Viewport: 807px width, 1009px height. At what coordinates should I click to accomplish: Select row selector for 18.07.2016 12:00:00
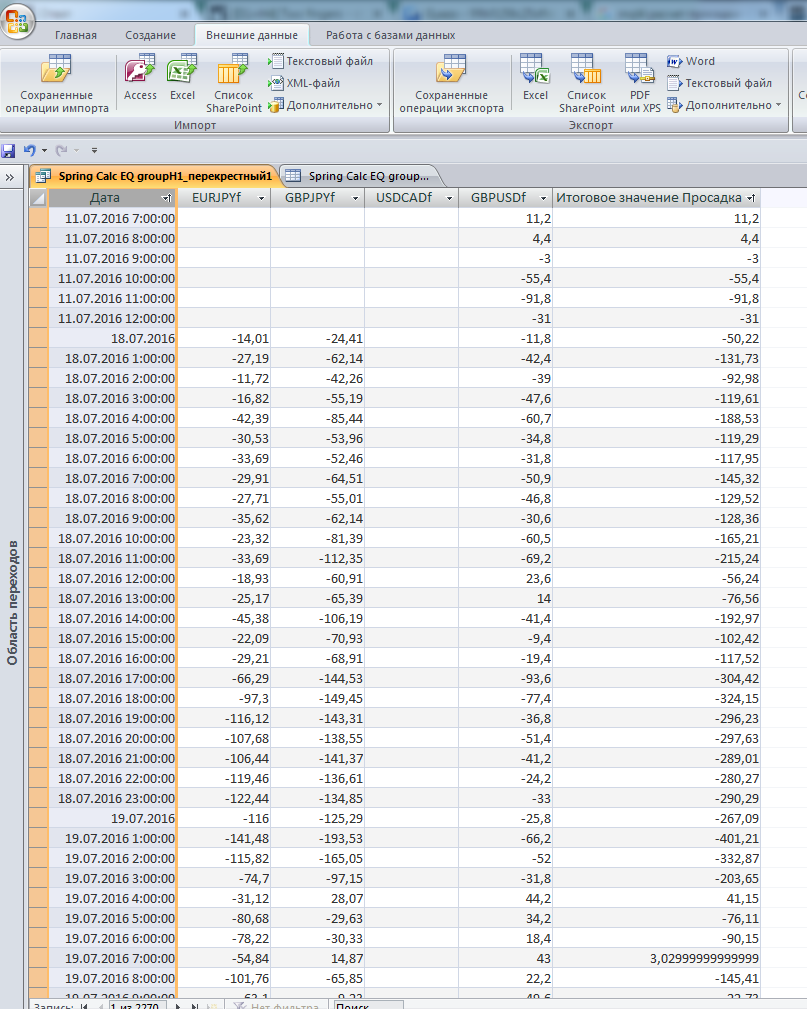39,579
